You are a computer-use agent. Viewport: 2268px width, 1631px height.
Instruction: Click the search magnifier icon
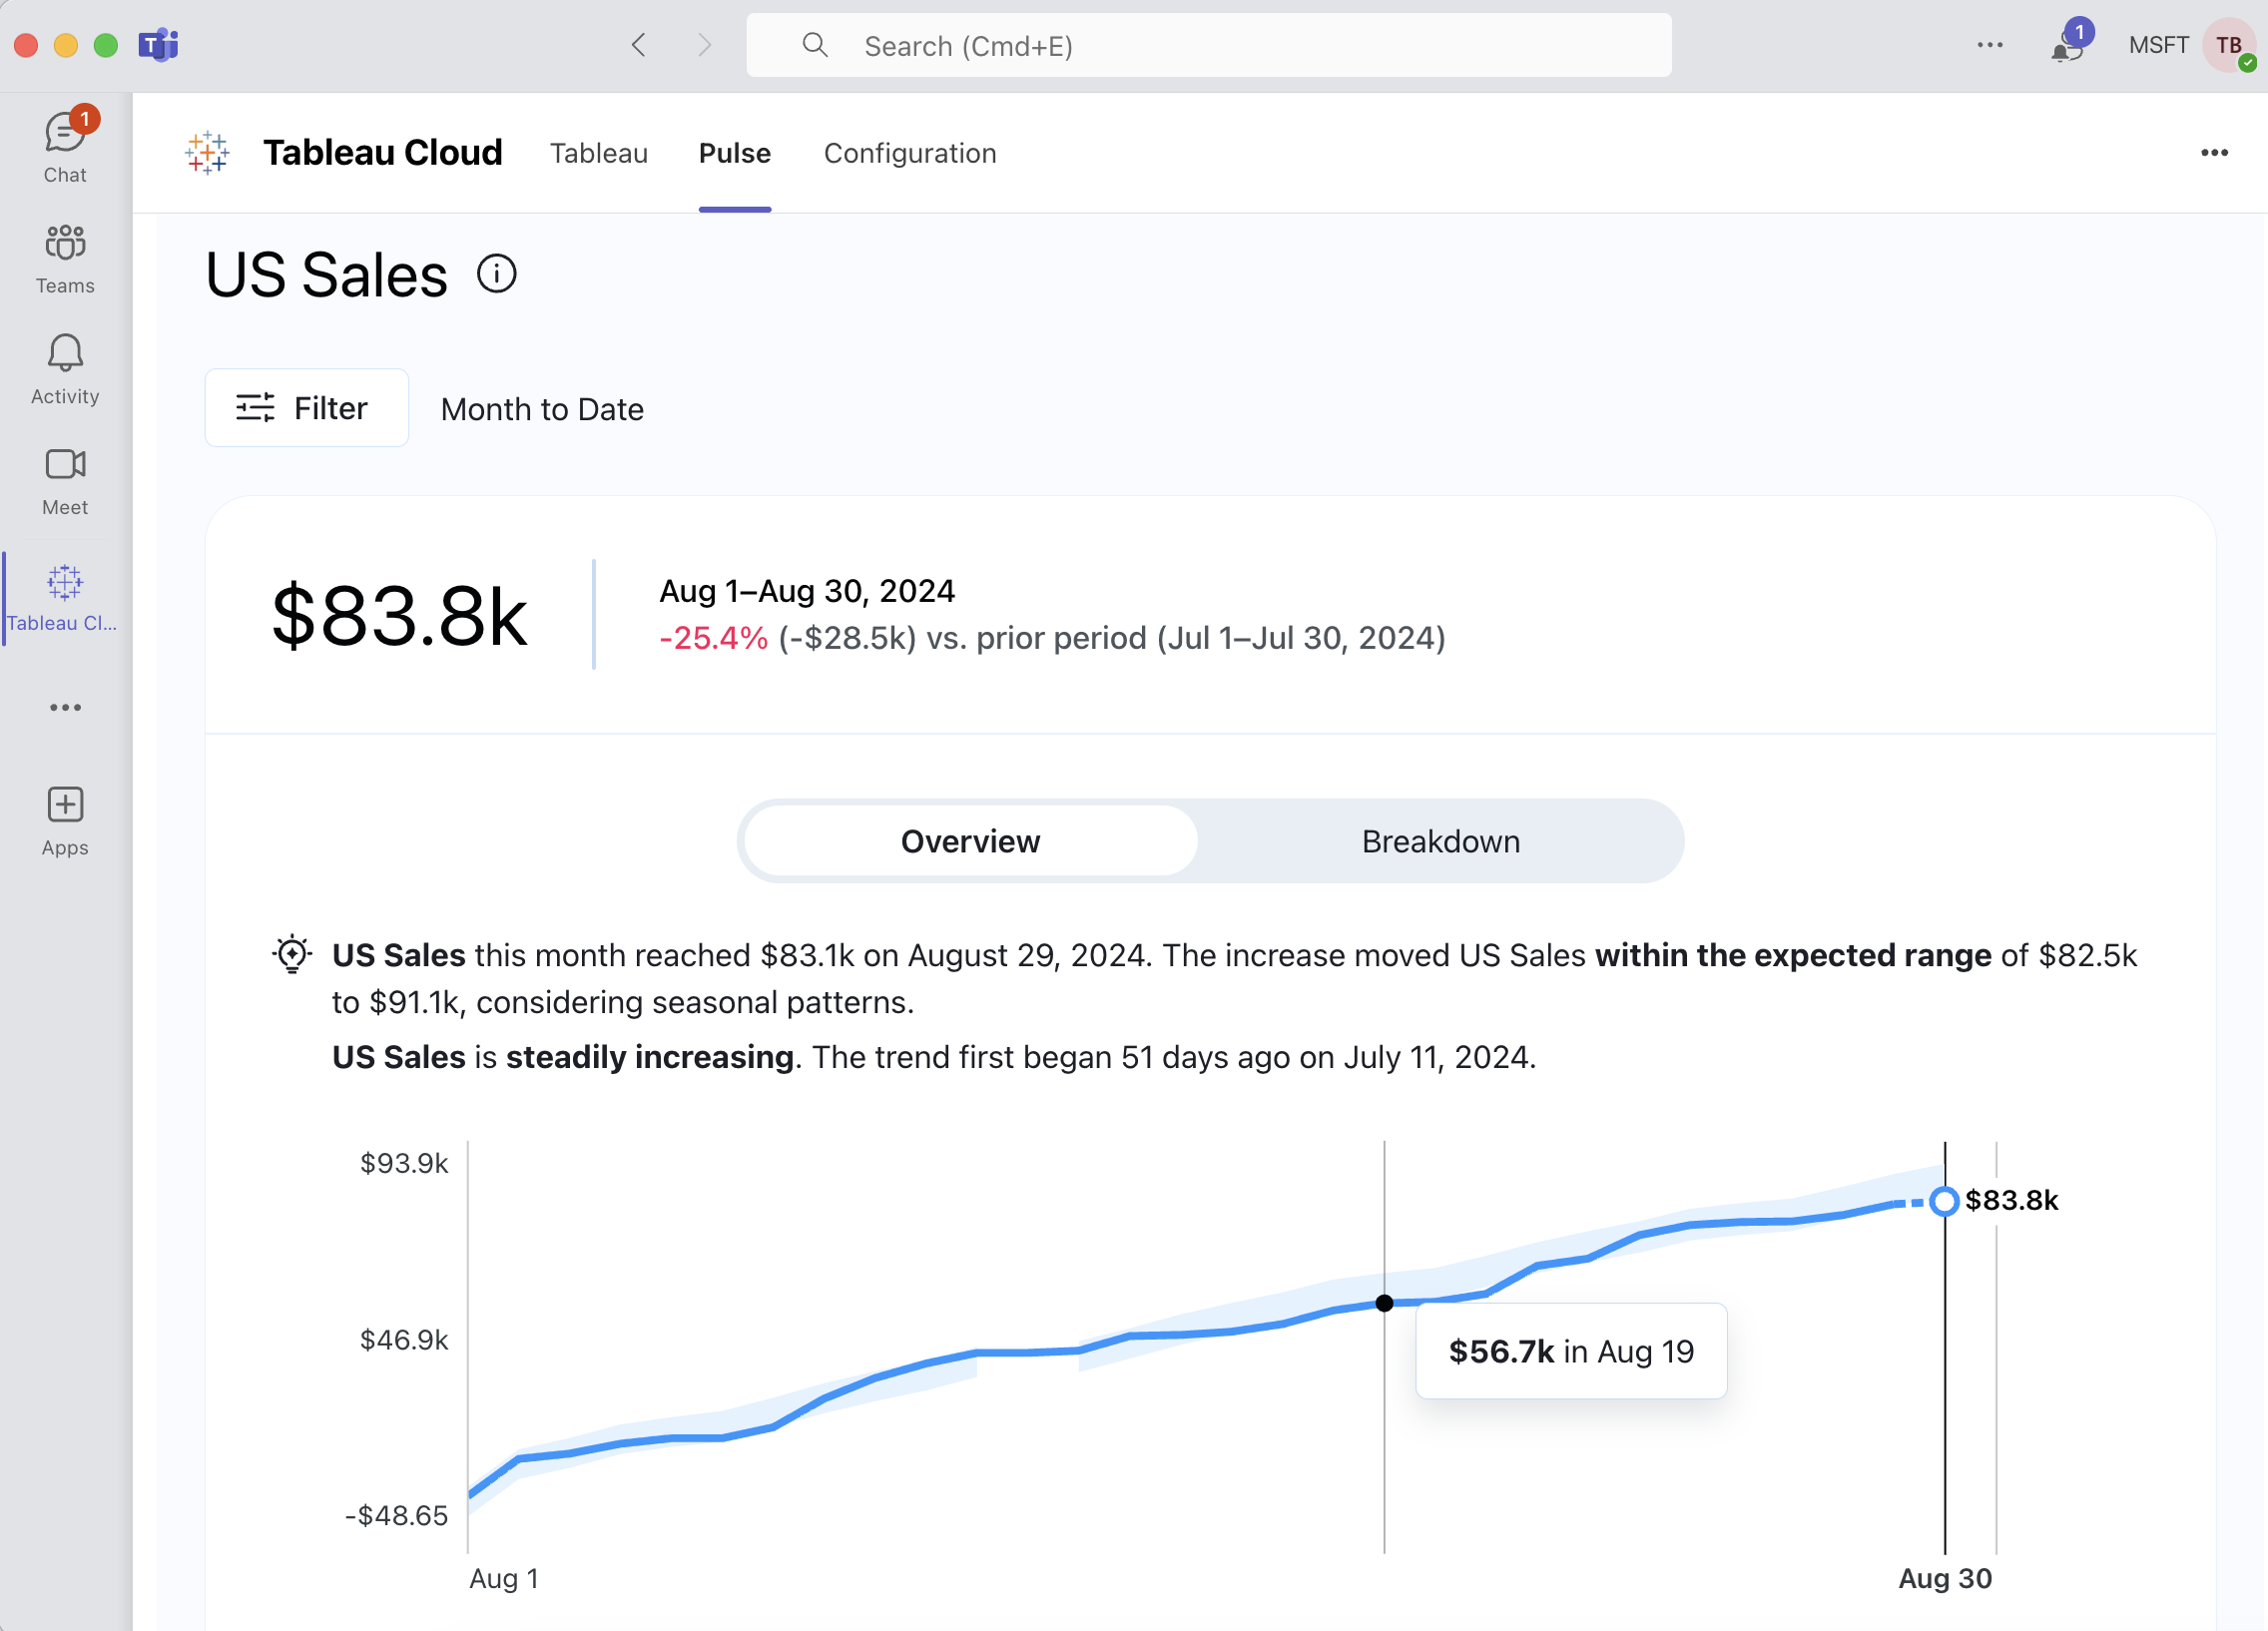click(815, 45)
